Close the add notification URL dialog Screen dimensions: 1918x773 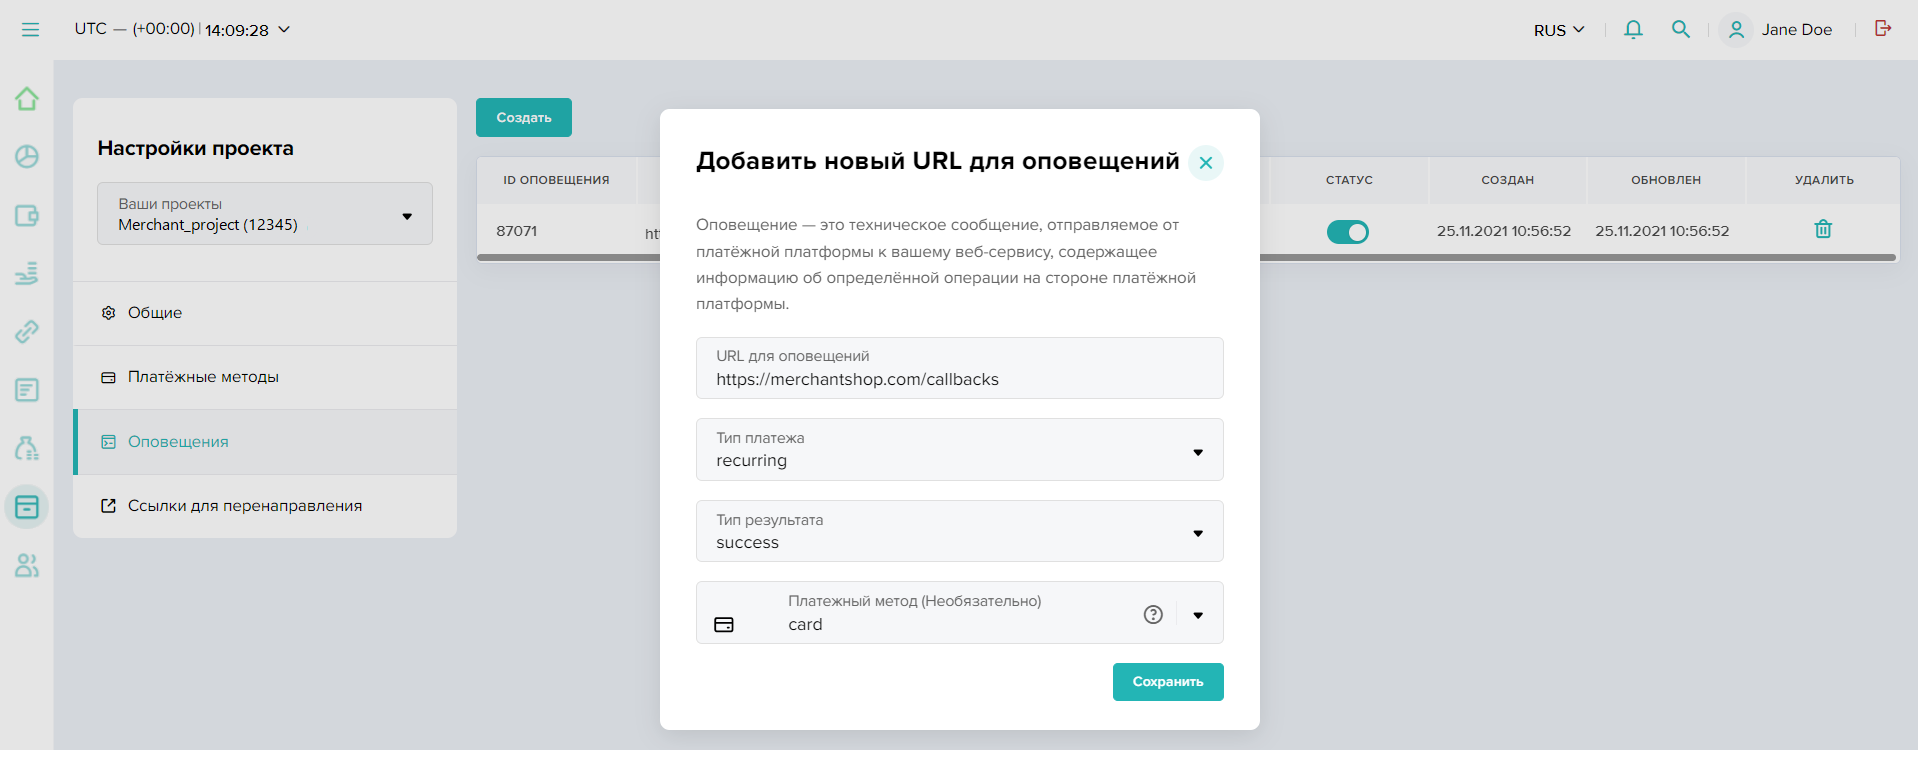tap(1206, 163)
